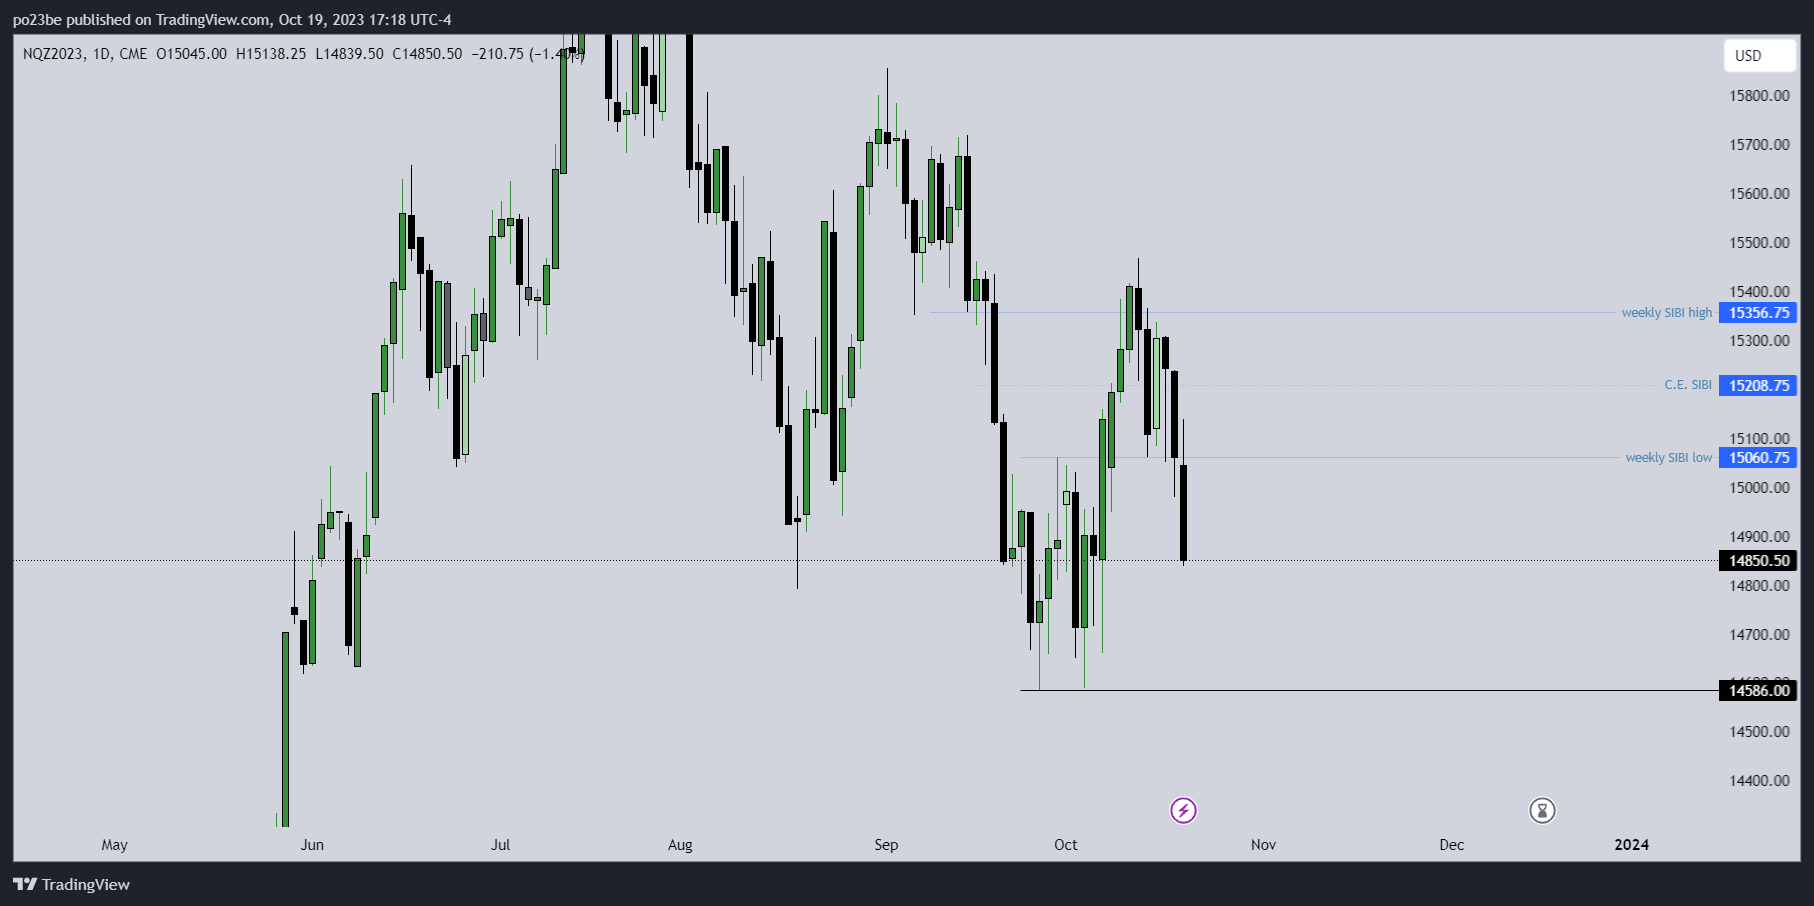1814x906 pixels.
Task: Click the Oct label on time axis
Action: point(1066,845)
